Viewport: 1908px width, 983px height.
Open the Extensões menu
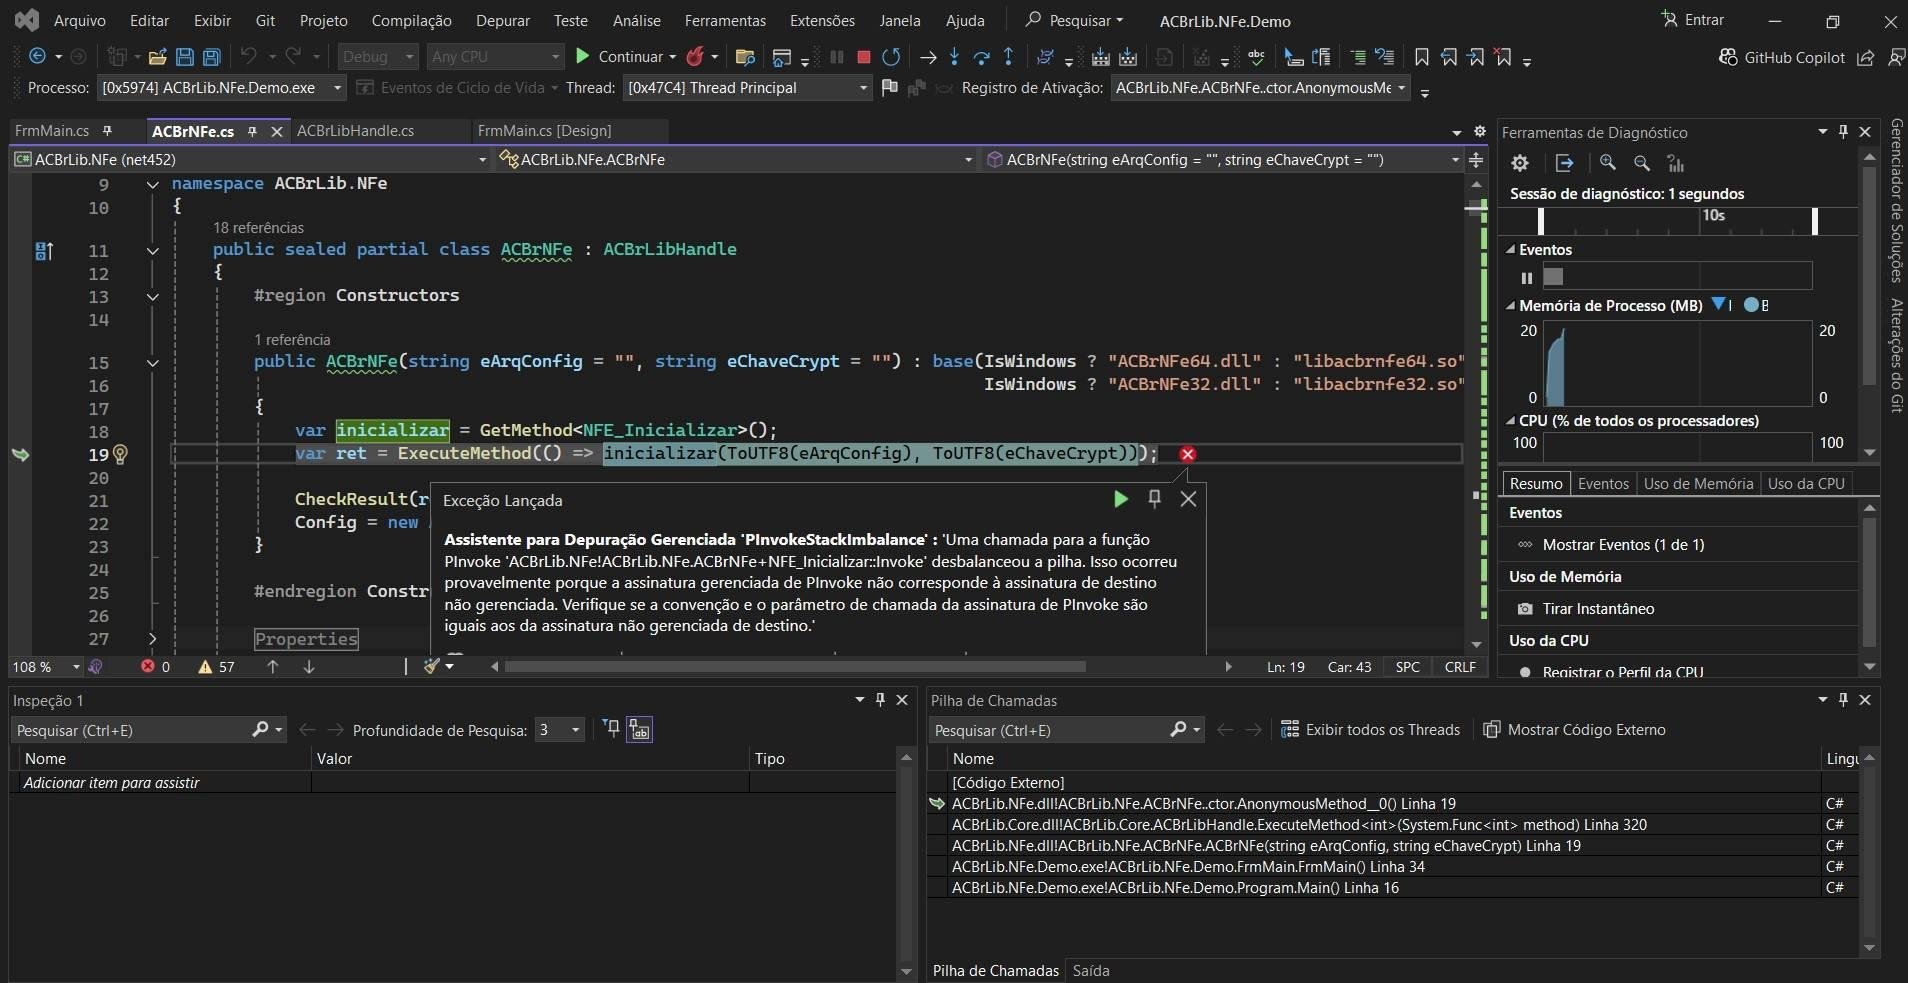coord(822,20)
